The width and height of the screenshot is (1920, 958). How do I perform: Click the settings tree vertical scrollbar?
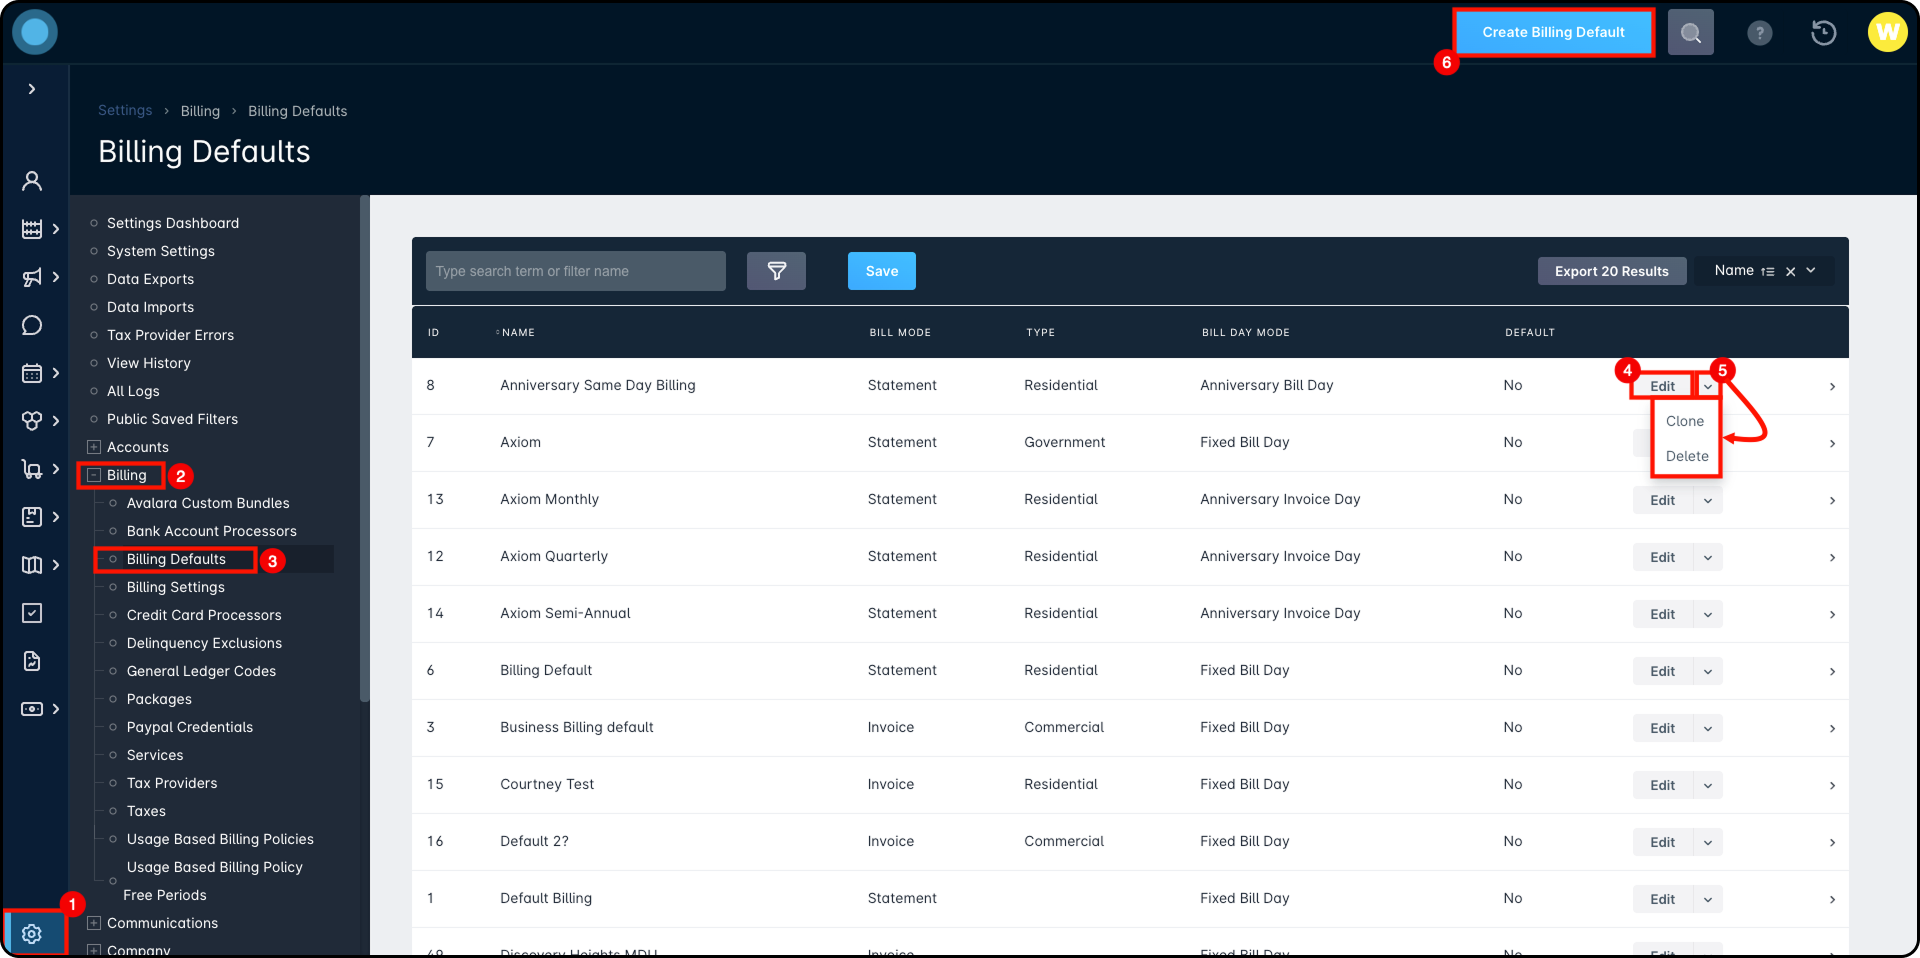[364, 450]
